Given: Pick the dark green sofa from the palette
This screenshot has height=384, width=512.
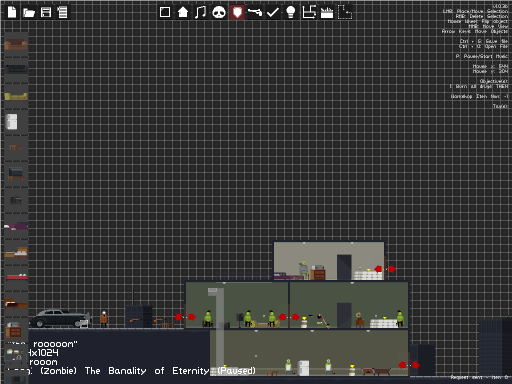Looking at the screenshot, I should tap(16, 70).
